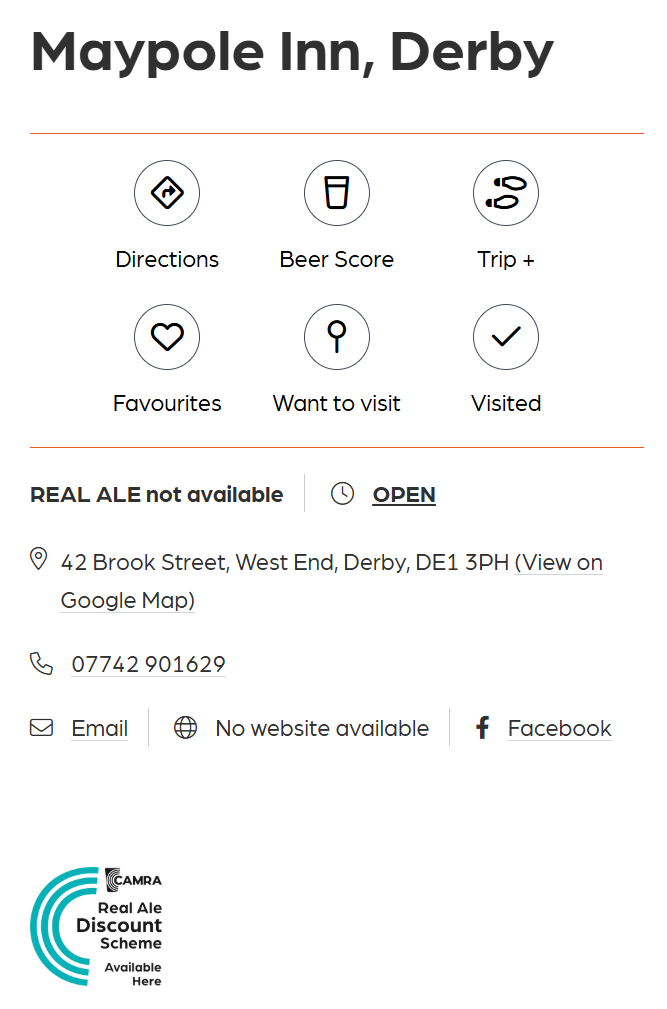Click the REAL ALE not available status
The width and height of the screenshot is (667, 1009).
157,494
